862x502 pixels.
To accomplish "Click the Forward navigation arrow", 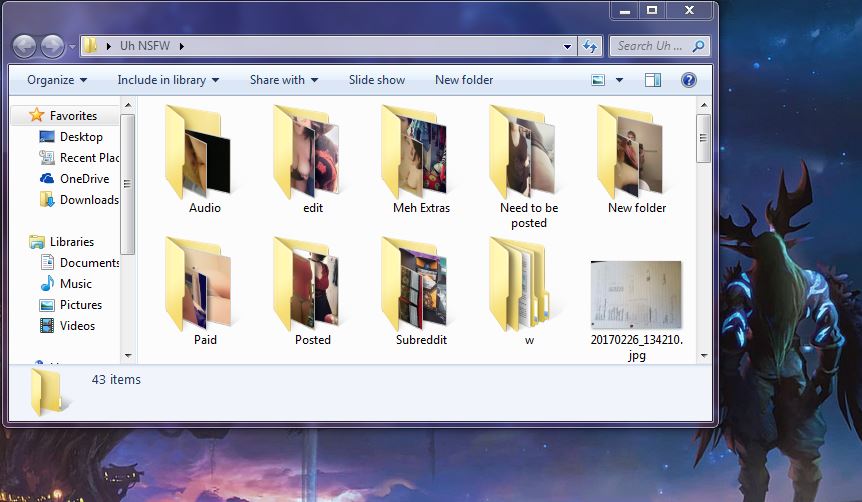I will coord(53,46).
